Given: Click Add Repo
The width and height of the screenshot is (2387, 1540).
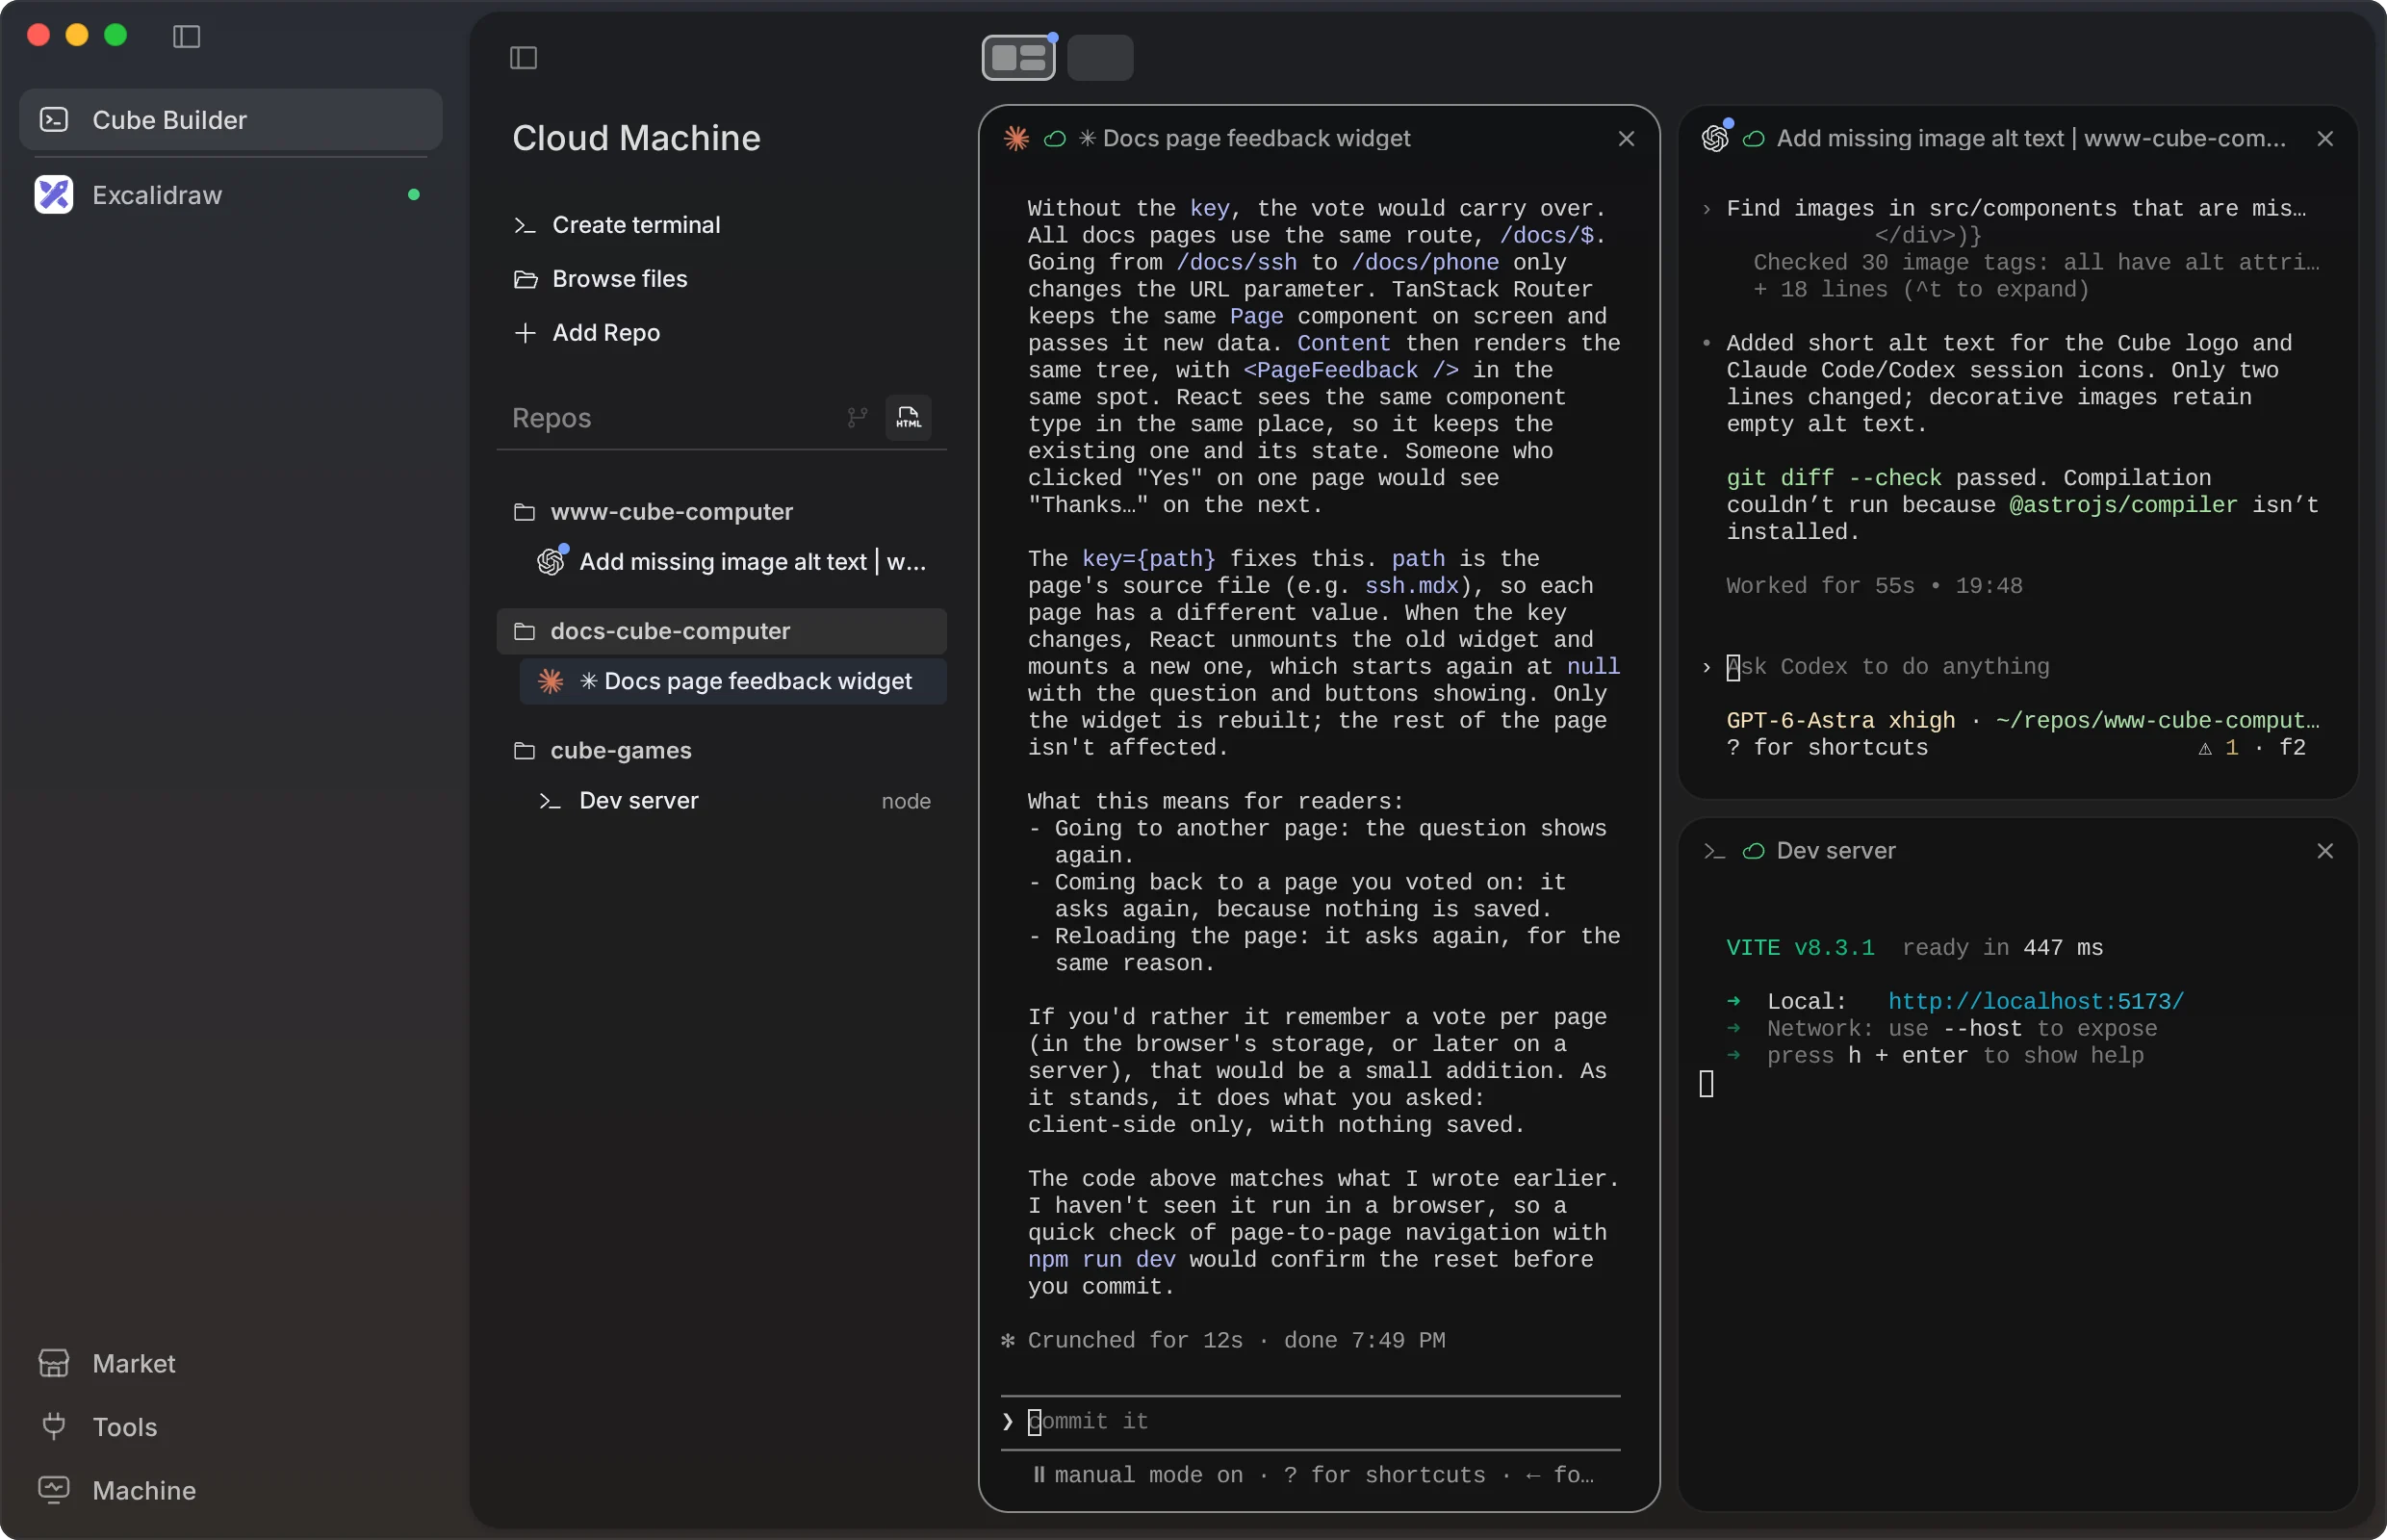Looking at the screenshot, I should pyautogui.click(x=586, y=333).
